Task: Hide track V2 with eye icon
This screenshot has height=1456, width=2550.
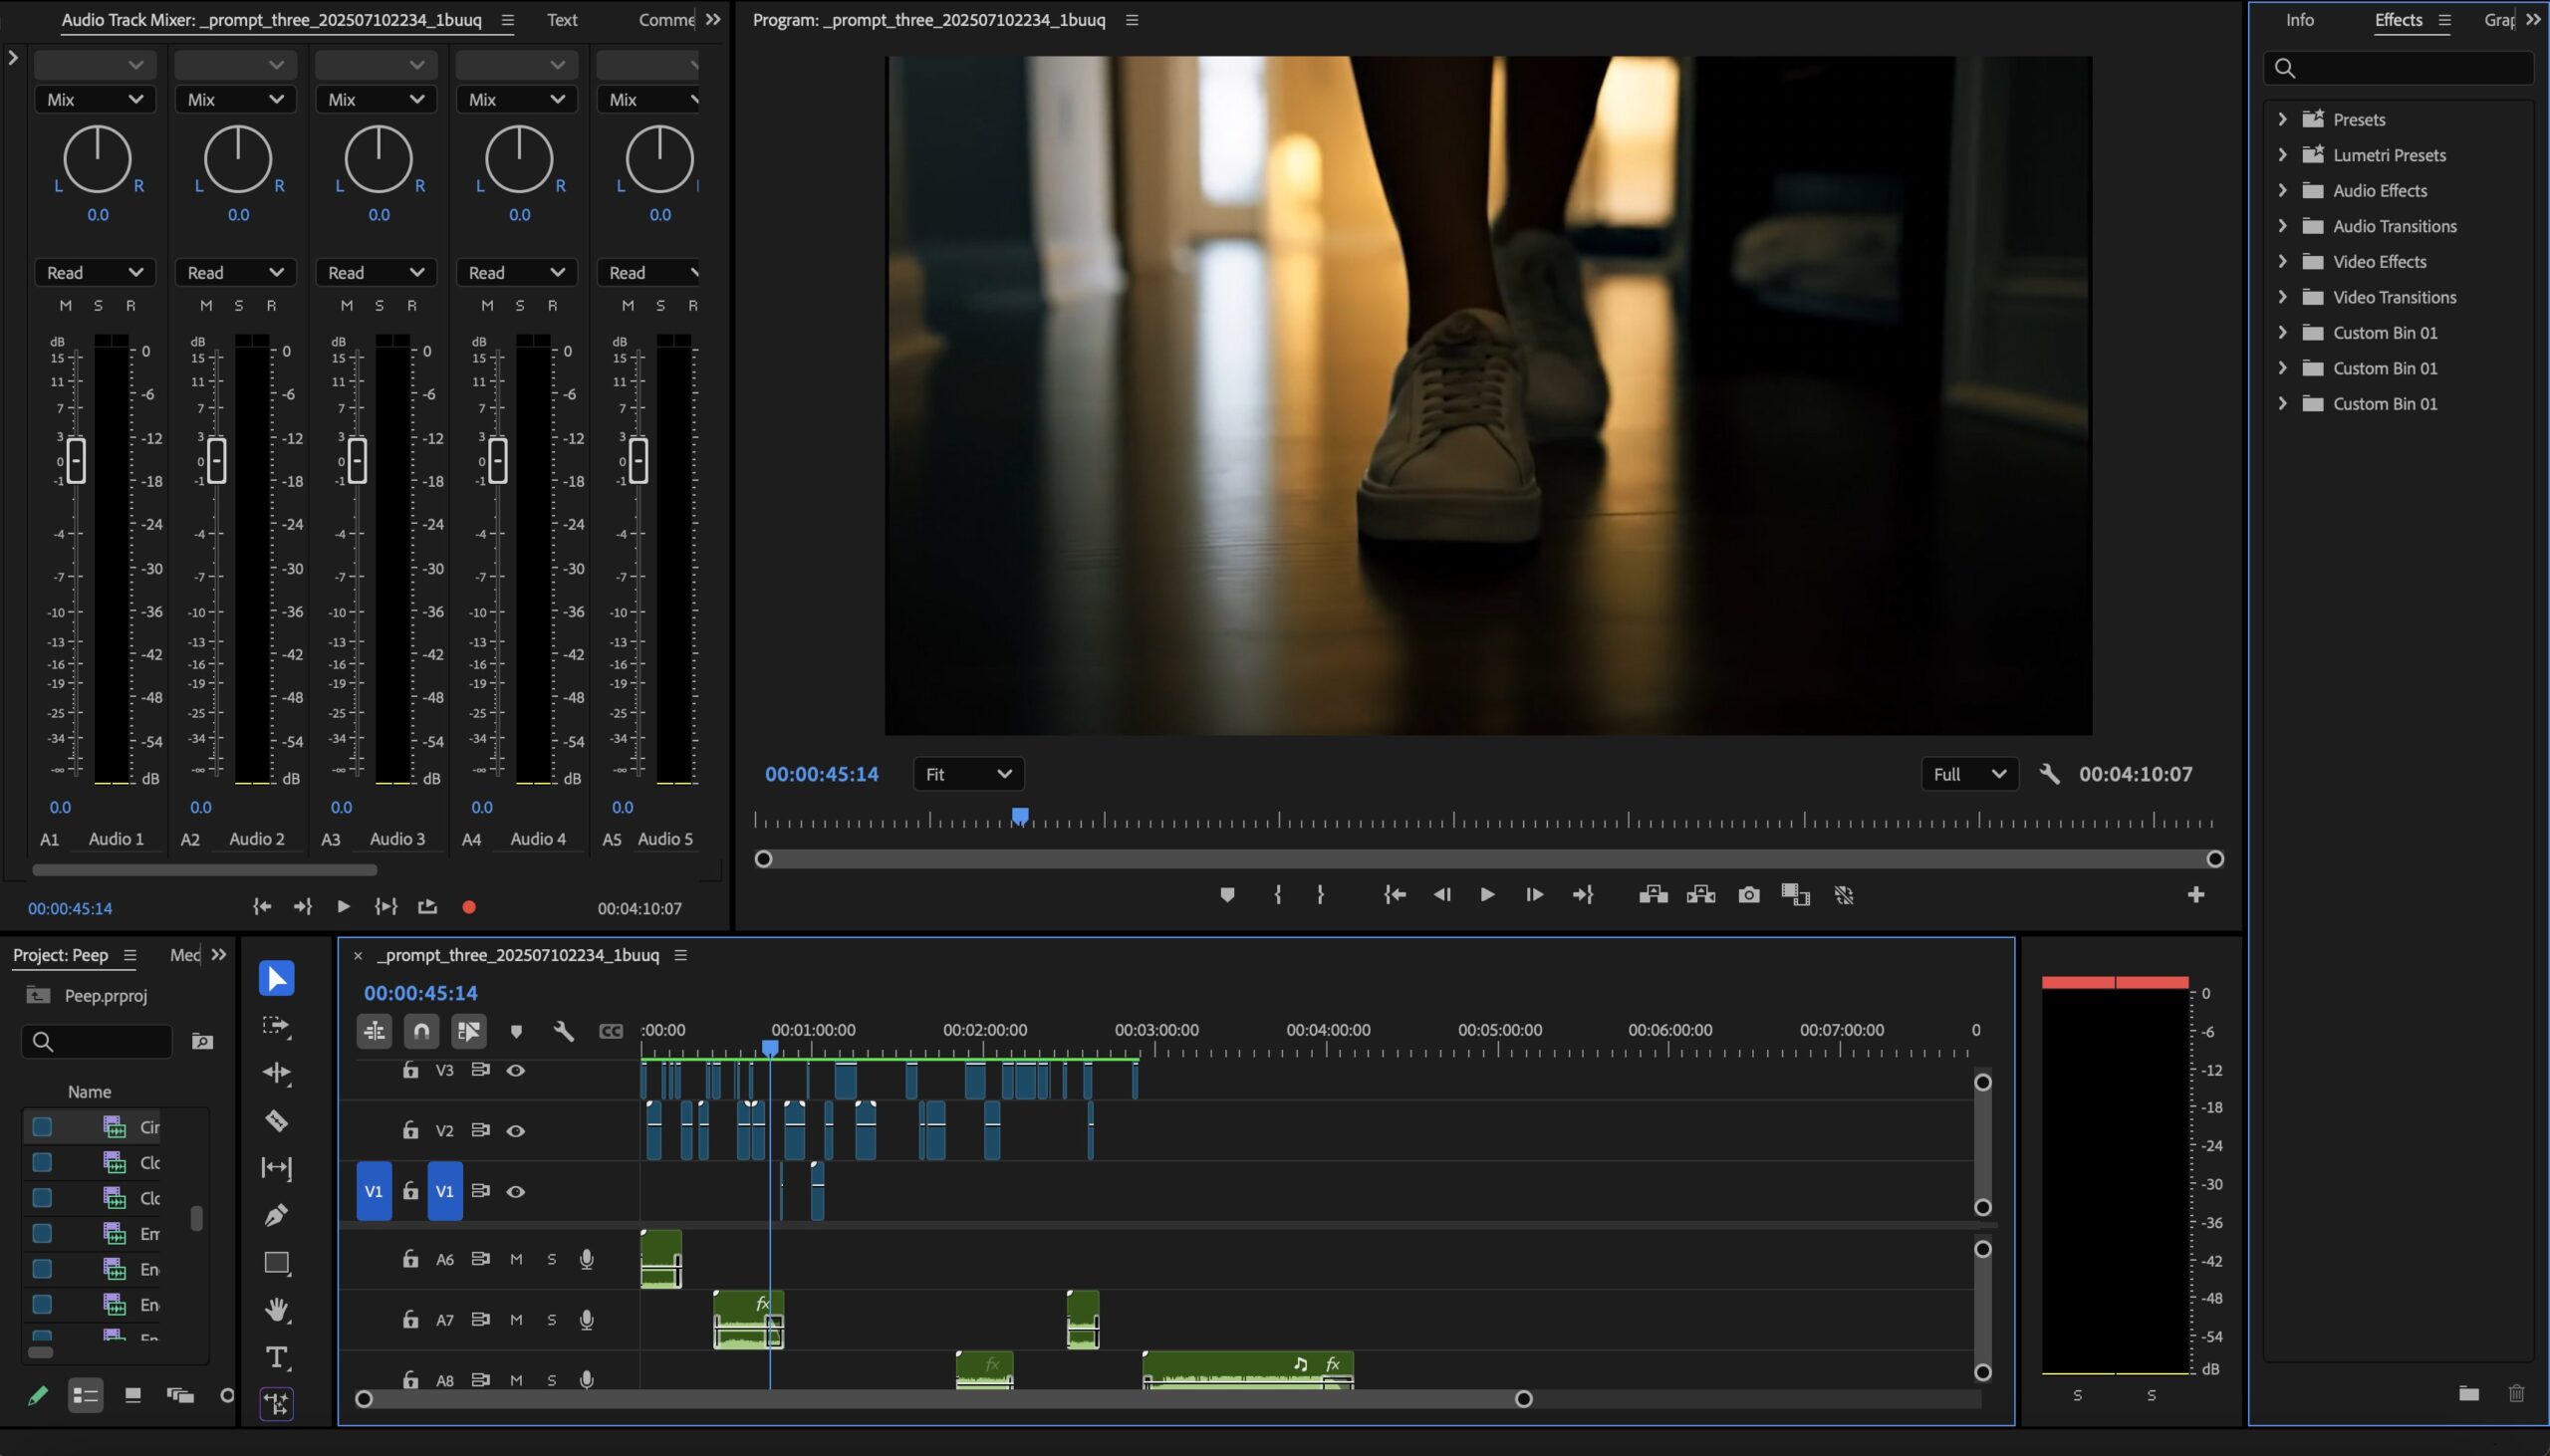Action: pyautogui.click(x=516, y=1131)
